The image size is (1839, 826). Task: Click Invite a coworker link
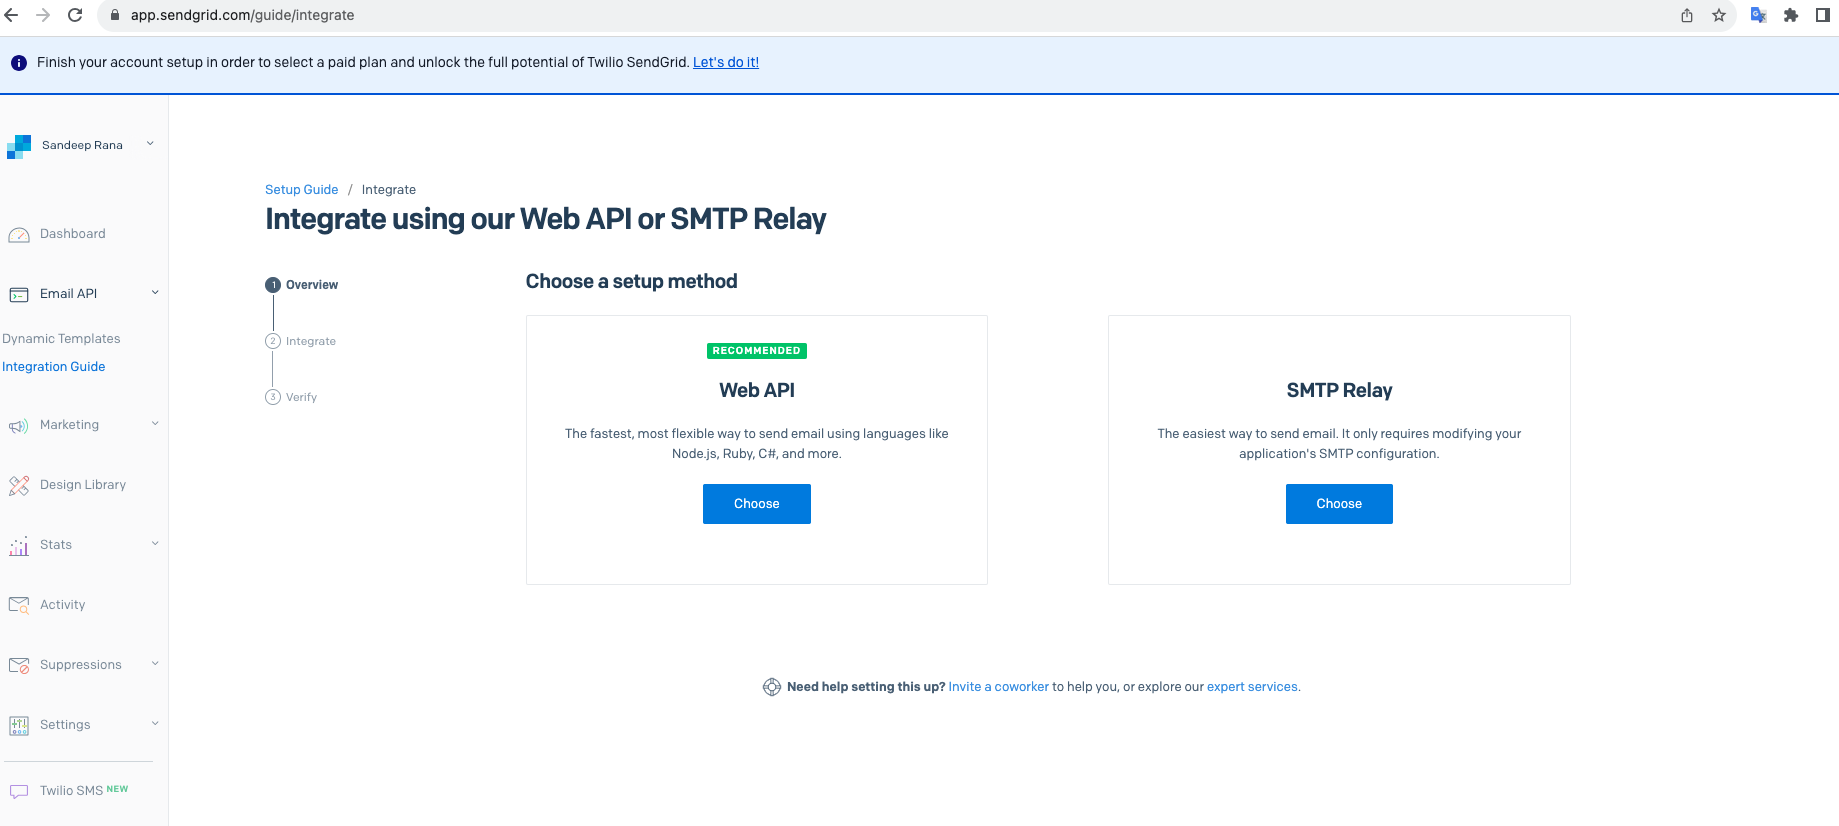pos(998,687)
